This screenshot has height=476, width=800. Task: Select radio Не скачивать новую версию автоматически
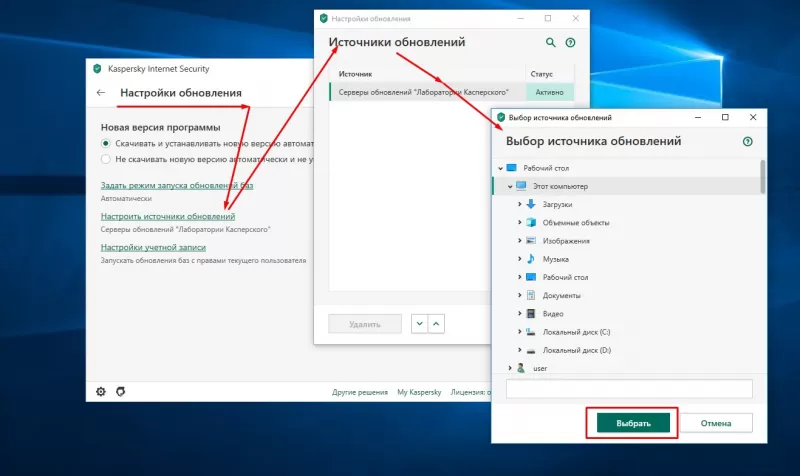pyautogui.click(x=106, y=159)
